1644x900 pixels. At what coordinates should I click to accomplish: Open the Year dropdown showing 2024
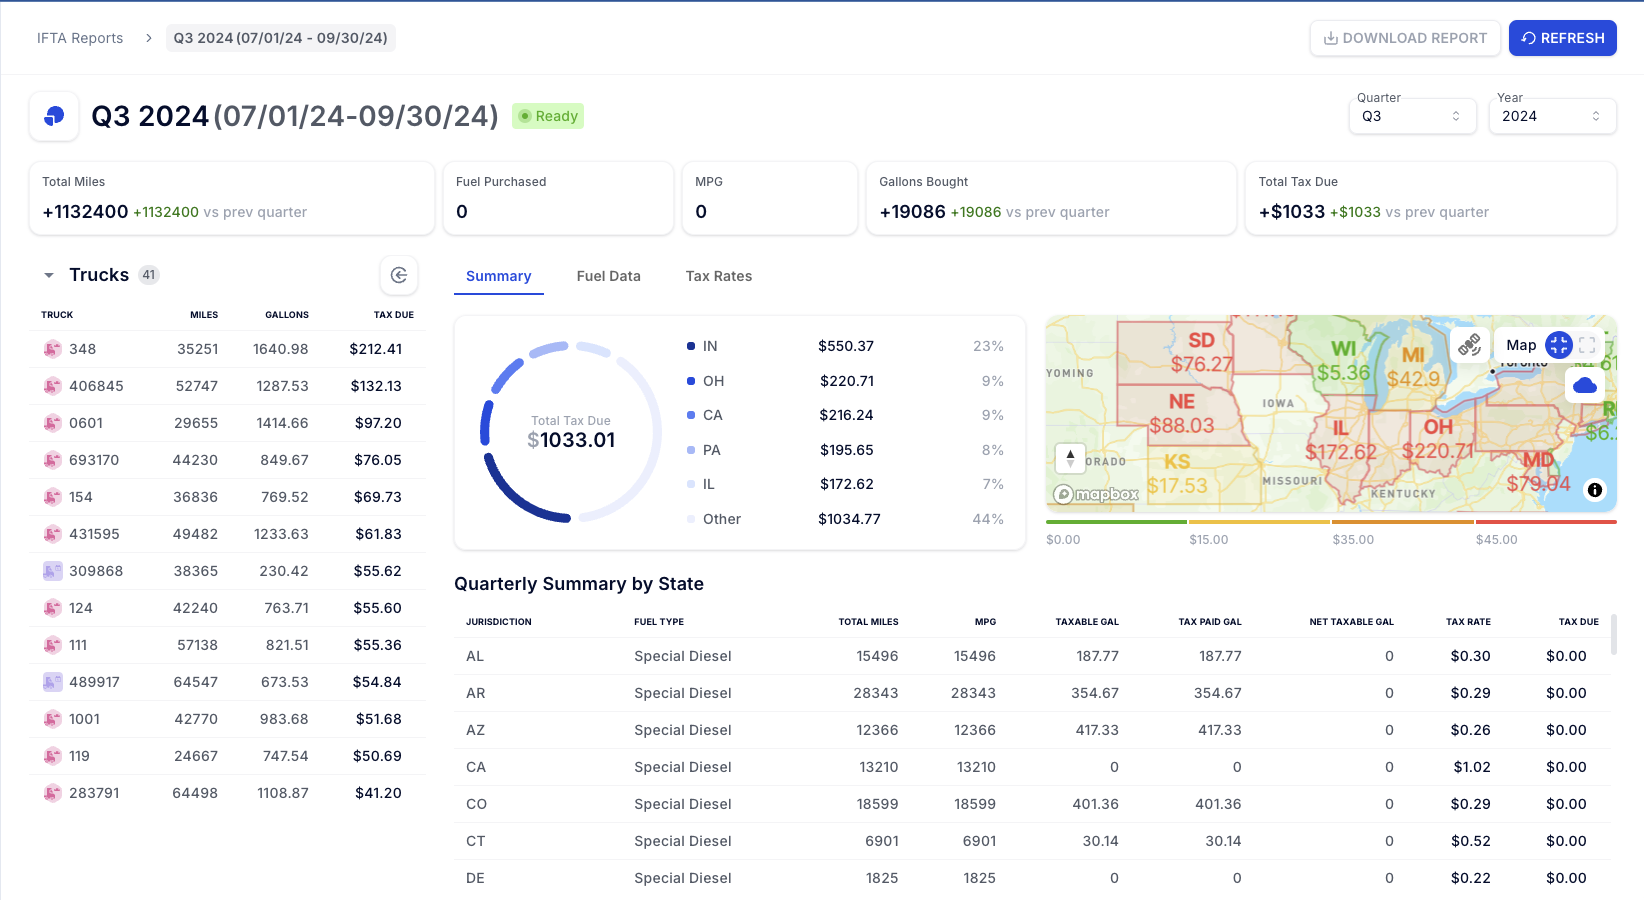(1551, 116)
